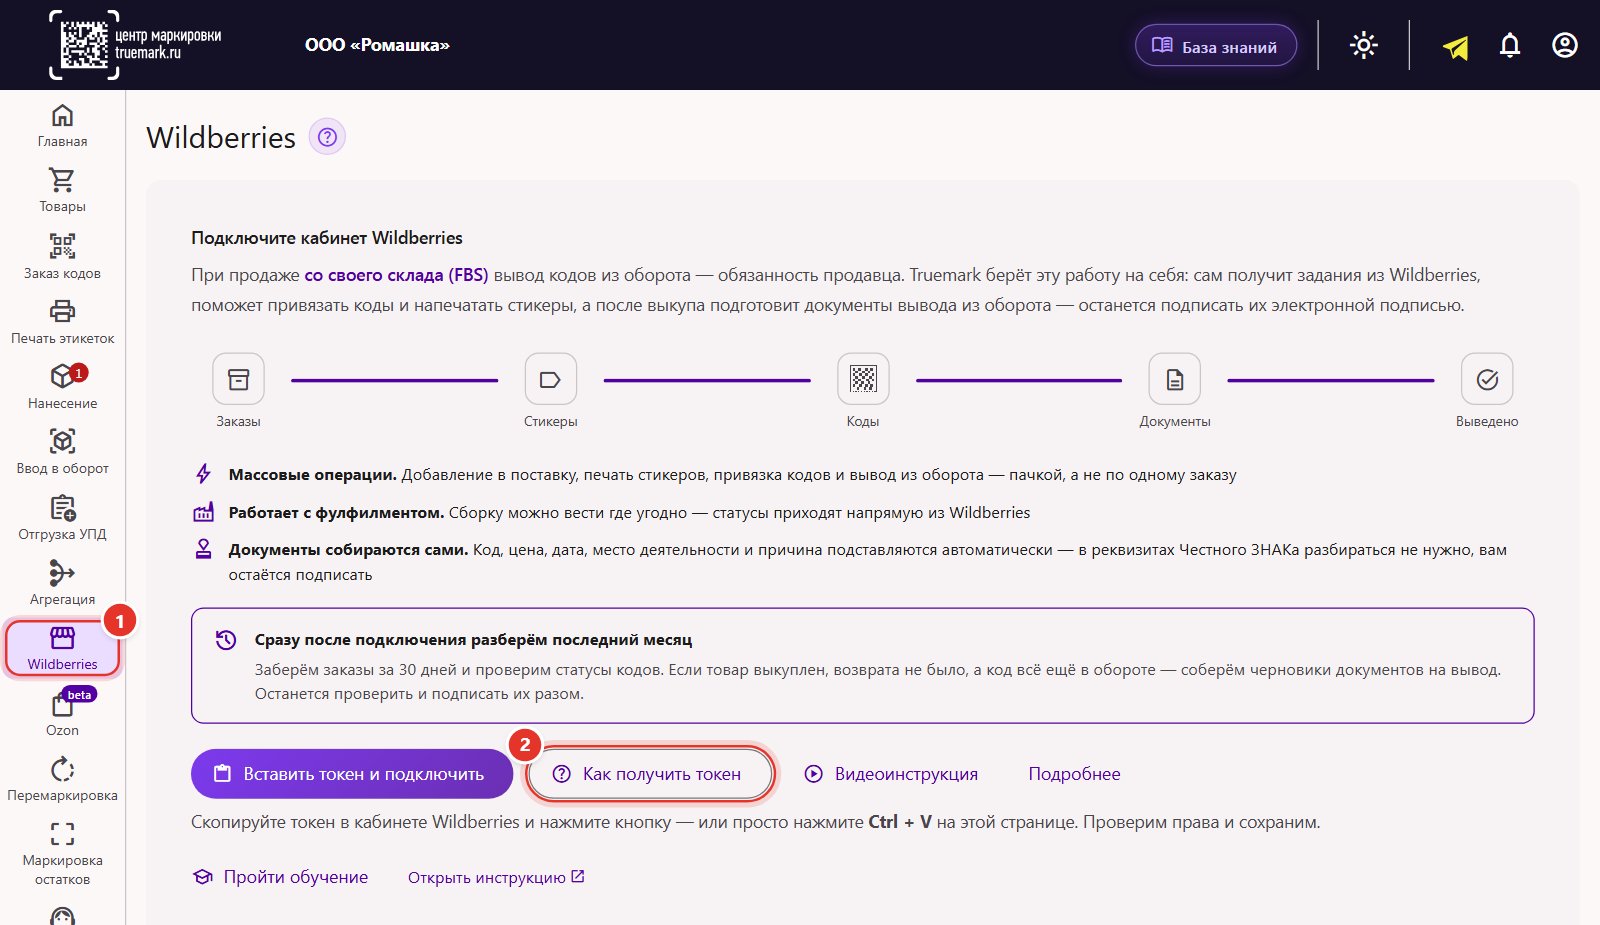Click the Выведено checkmark step icon

pyautogui.click(x=1487, y=379)
